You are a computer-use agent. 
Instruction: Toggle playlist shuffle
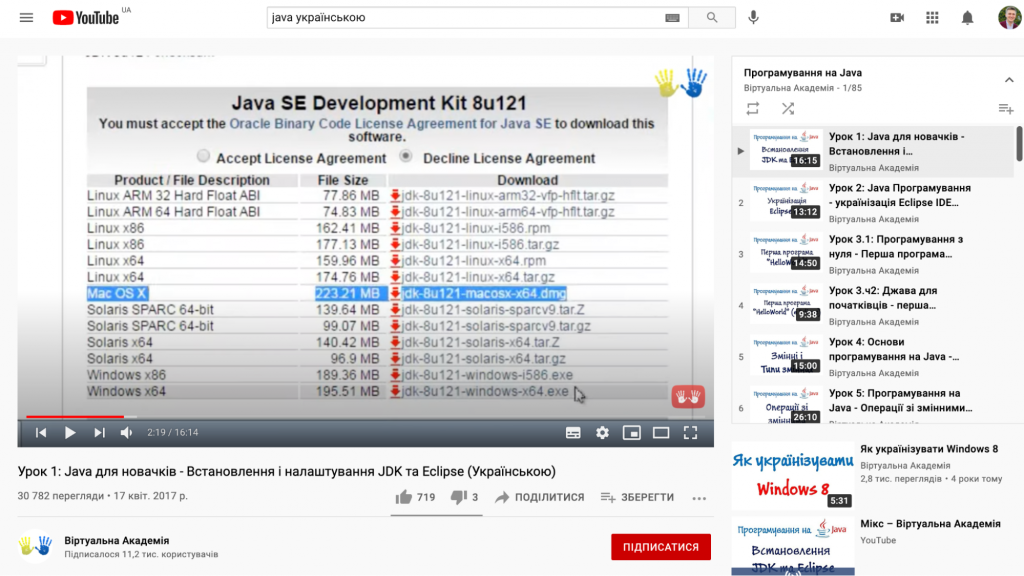coord(787,109)
